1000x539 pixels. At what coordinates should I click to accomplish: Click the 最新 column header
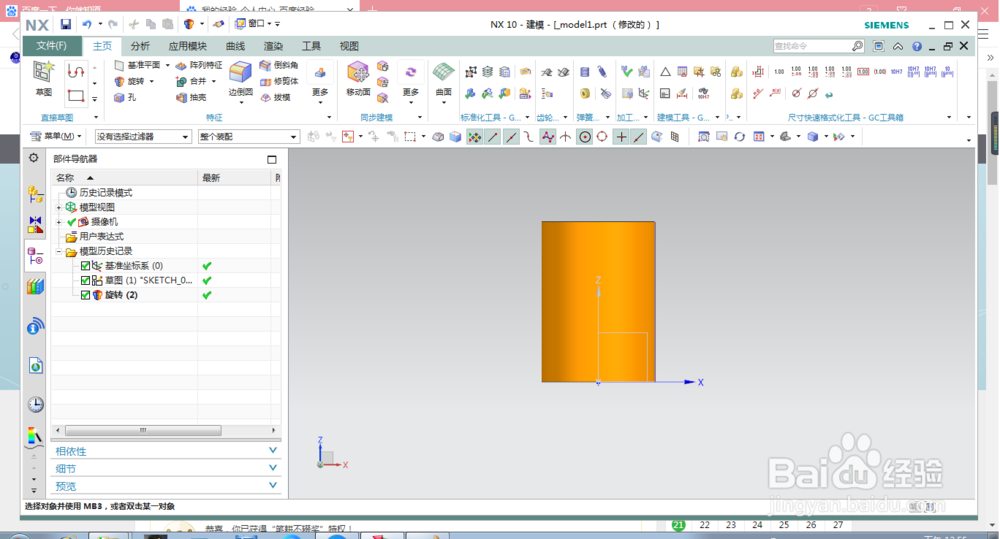coord(235,177)
